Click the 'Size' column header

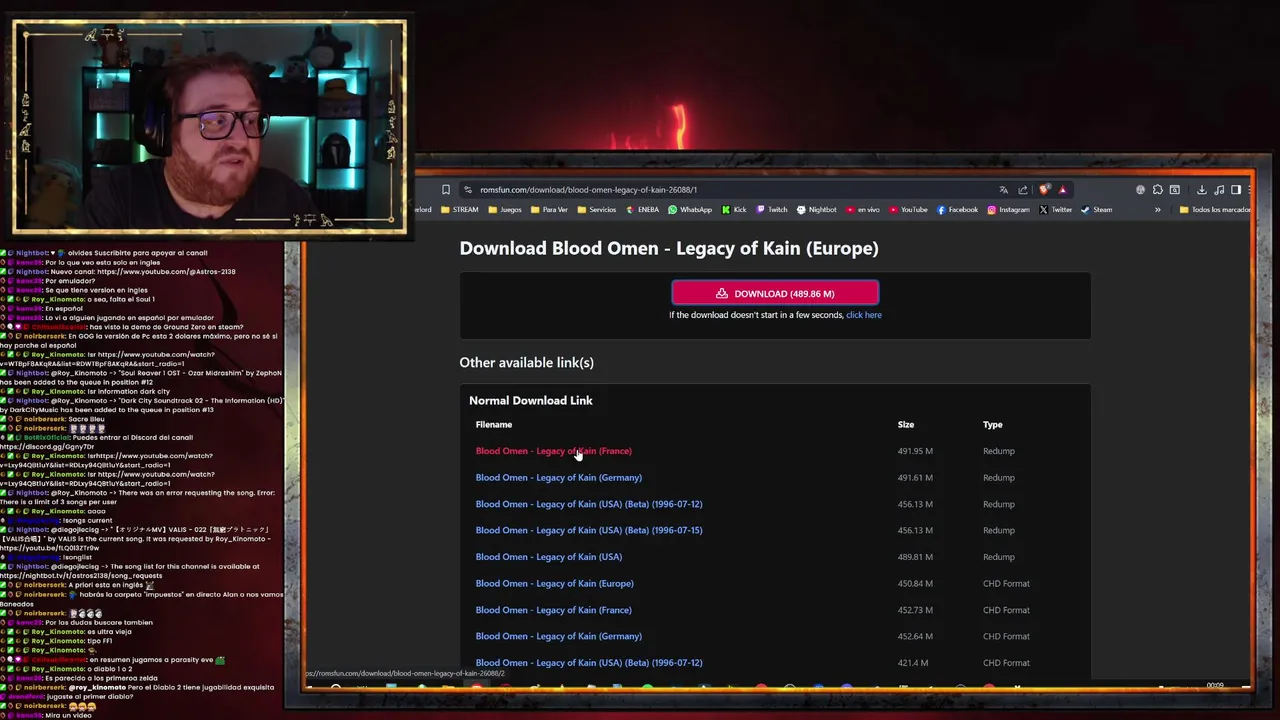click(x=906, y=425)
